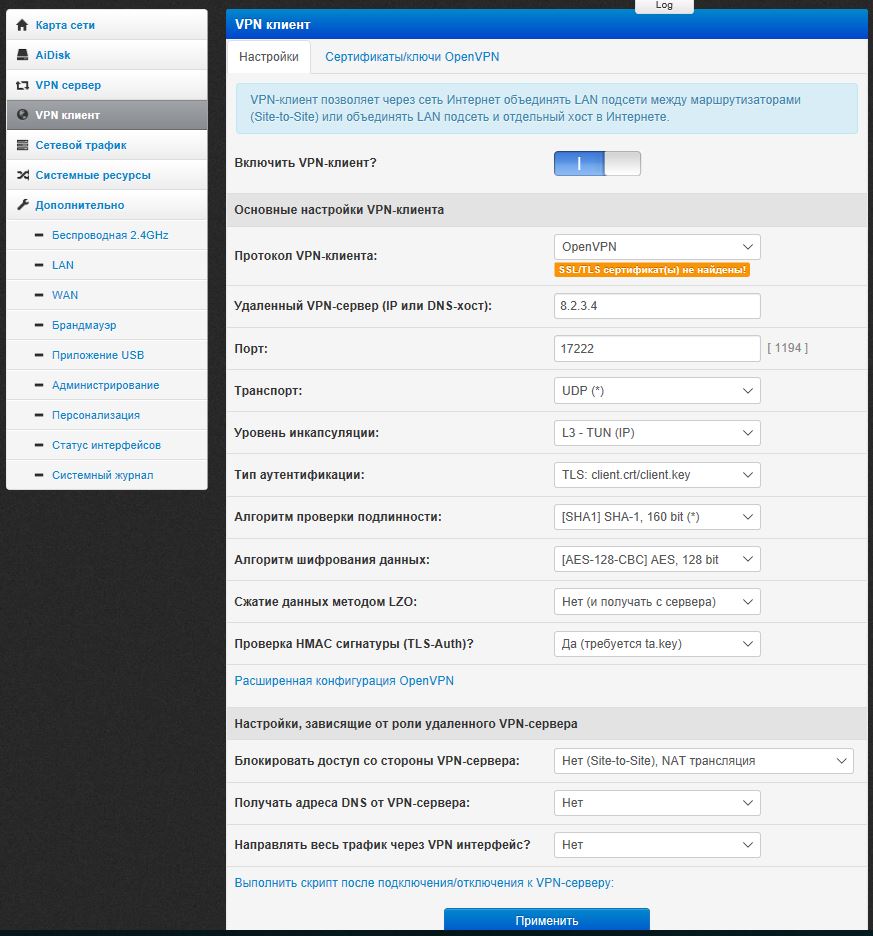Click the globe icon for VPN клиент

(22, 115)
